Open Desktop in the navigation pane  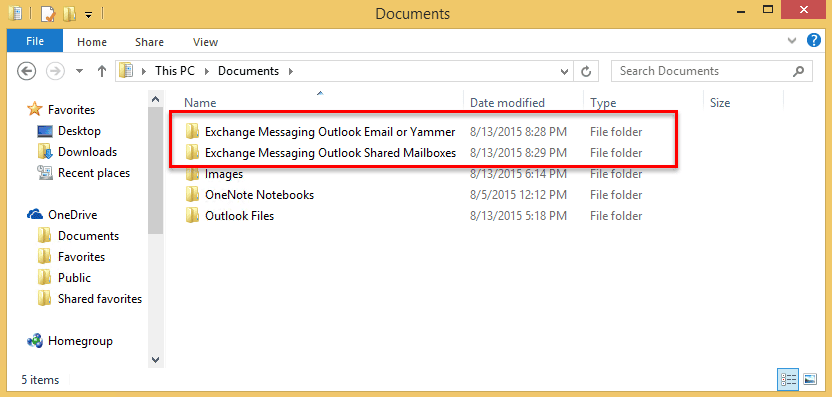(x=79, y=131)
